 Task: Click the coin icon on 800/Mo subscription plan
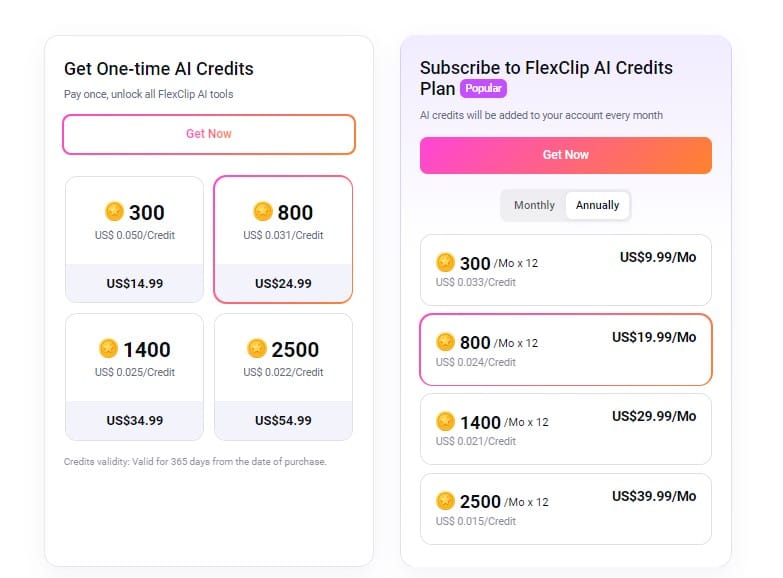[x=446, y=342]
